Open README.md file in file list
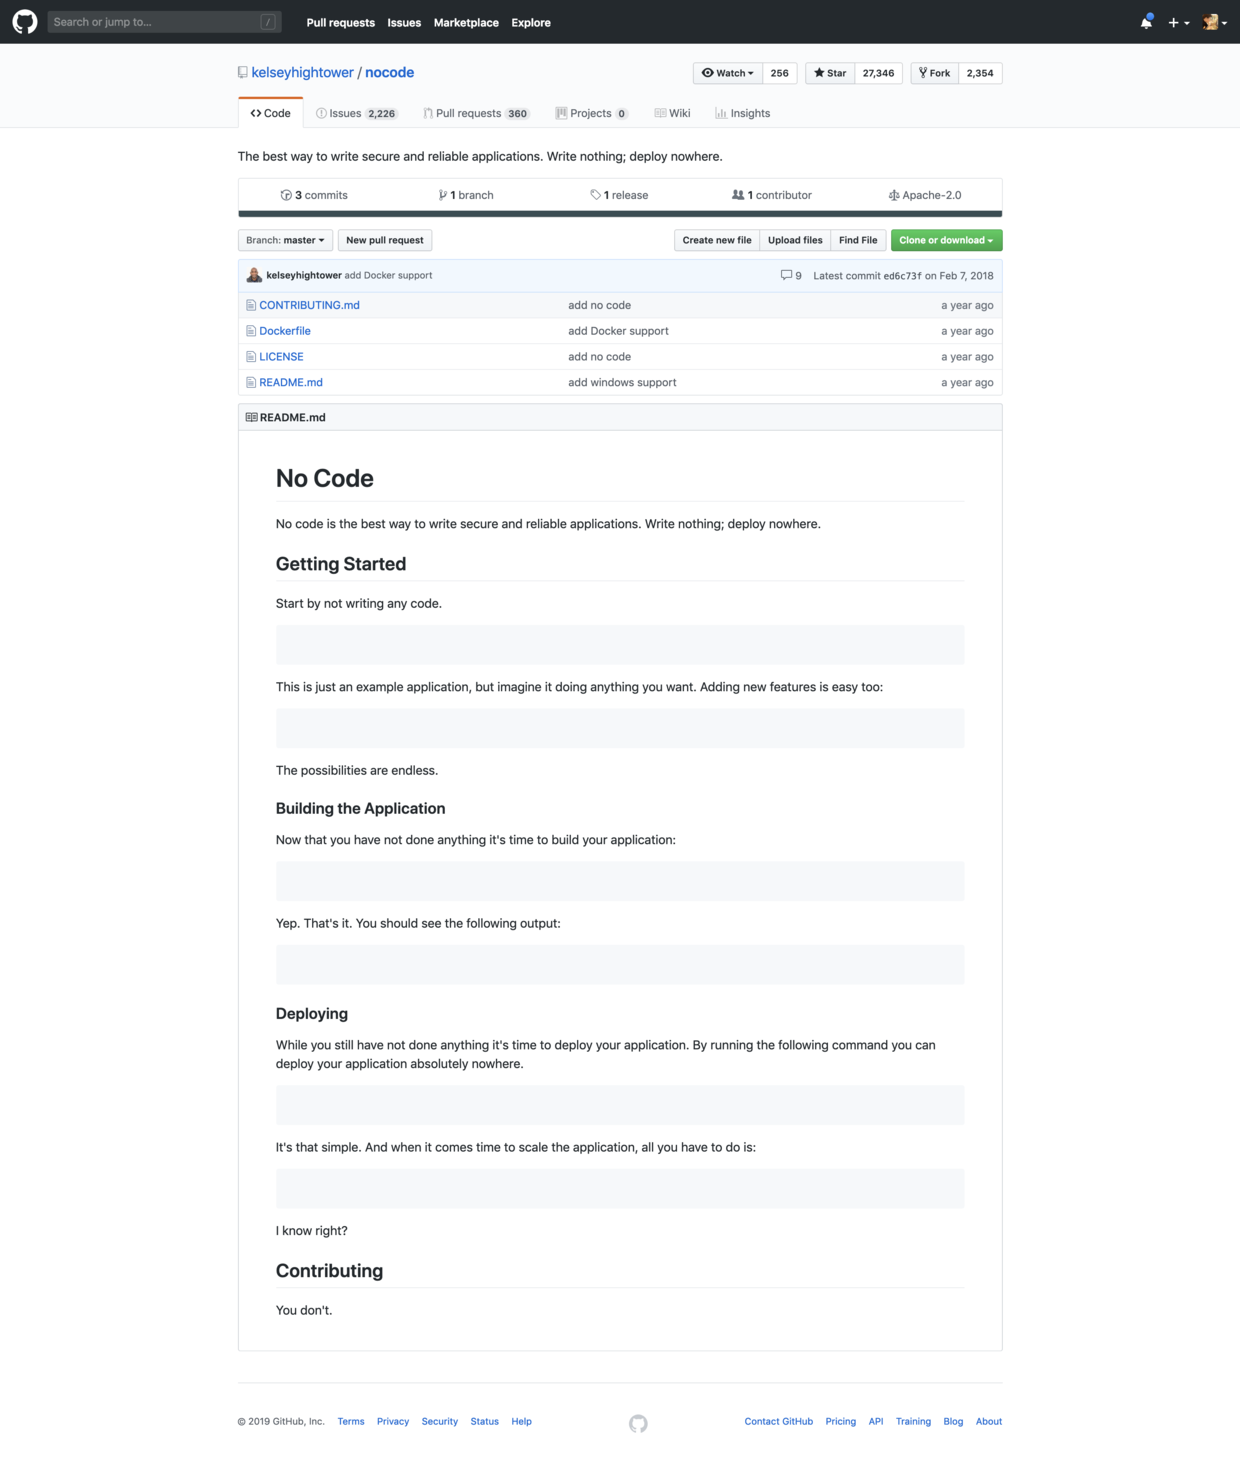 (x=291, y=382)
